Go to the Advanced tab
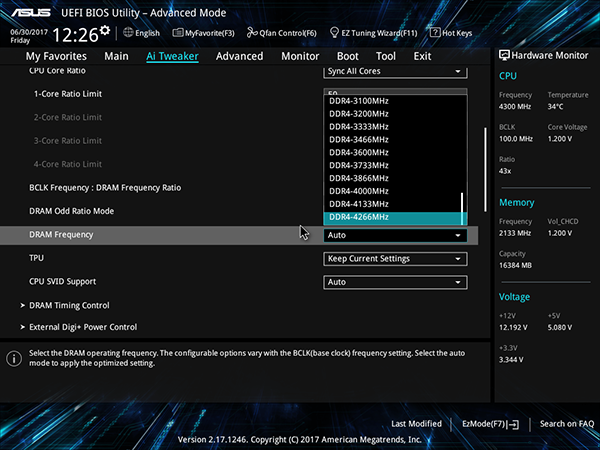The height and width of the screenshot is (450, 600). [x=240, y=56]
